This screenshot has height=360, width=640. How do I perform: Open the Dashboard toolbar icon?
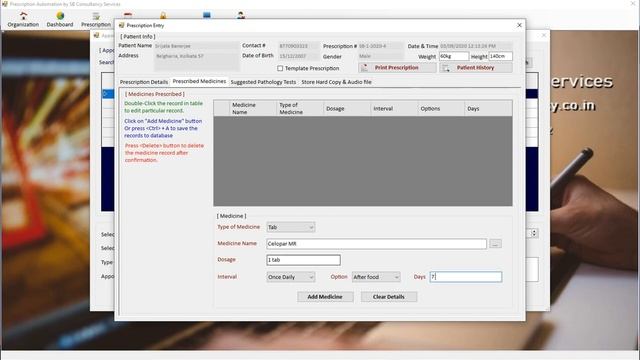[60, 20]
